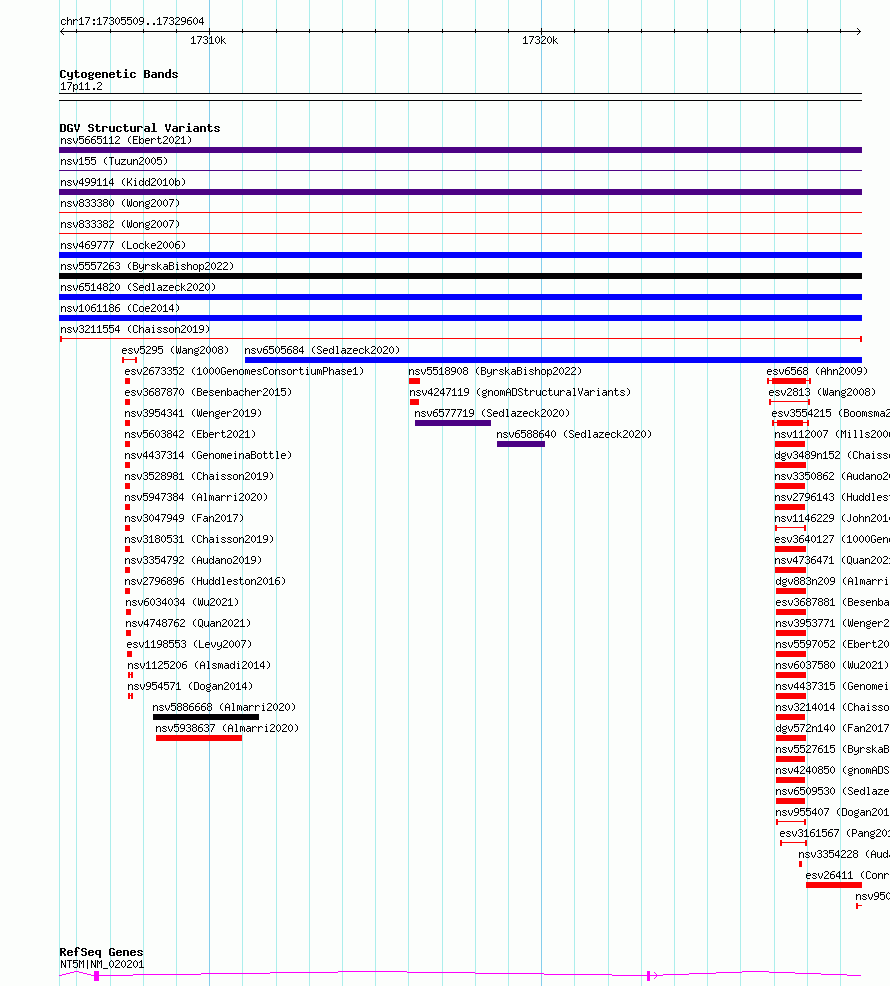Screen dimensions: 890x986
Task: Open dgv3489n152 Chaisson entry
Action: tap(832, 455)
